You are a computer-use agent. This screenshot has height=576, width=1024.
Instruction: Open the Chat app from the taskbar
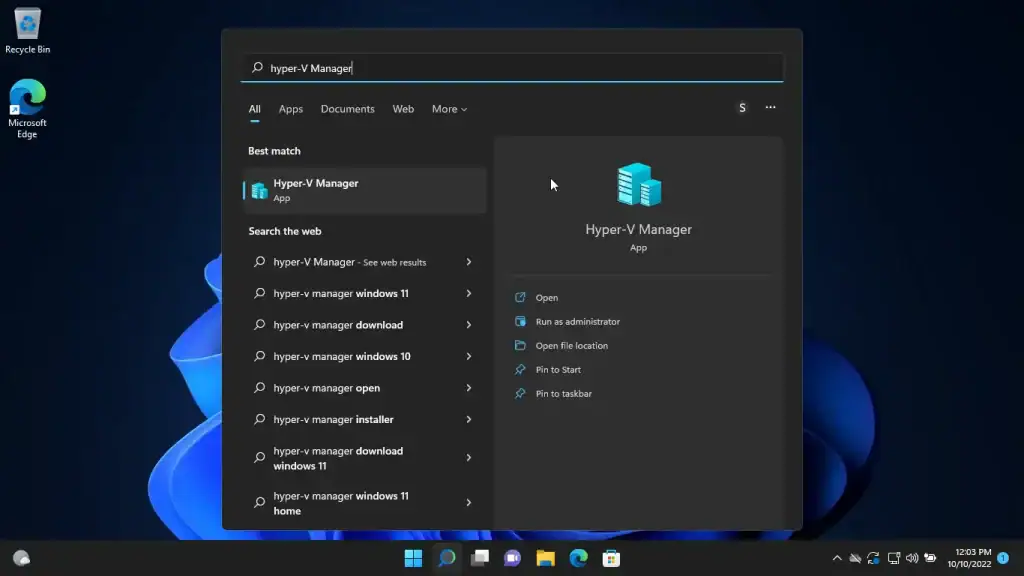click(511, 558)
